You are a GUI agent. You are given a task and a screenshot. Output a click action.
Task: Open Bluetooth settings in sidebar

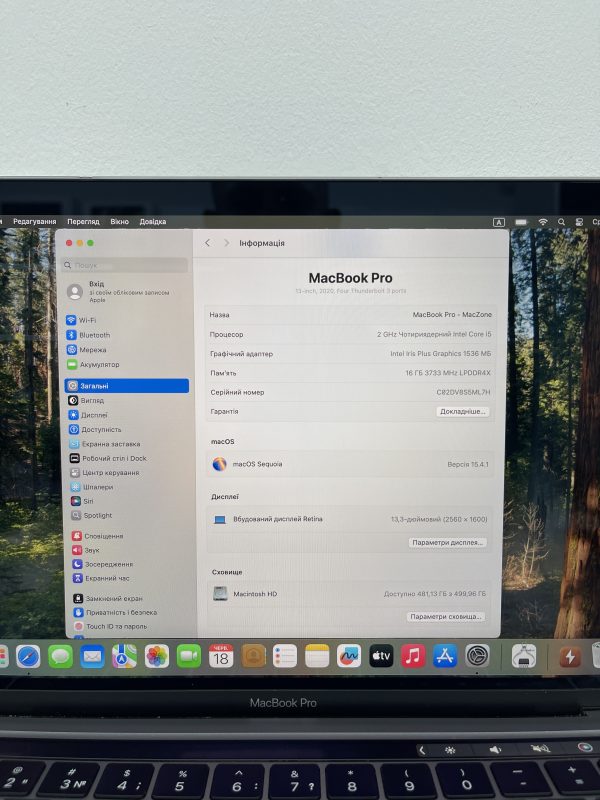[x=88, y=335]
